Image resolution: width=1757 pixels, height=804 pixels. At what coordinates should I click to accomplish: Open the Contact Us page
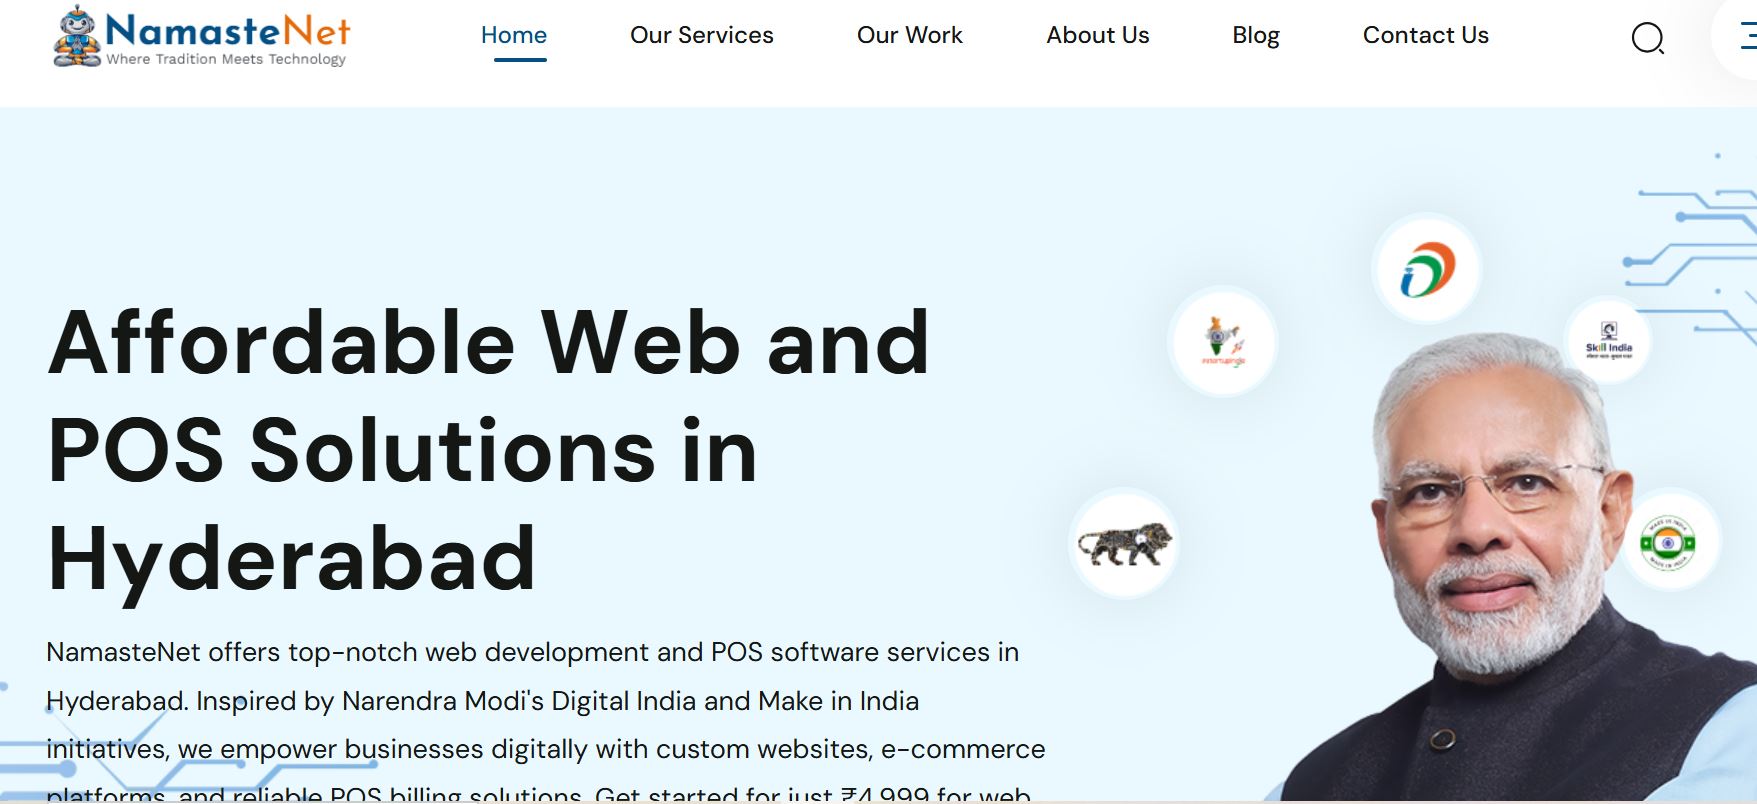[x=1425, y=35]
